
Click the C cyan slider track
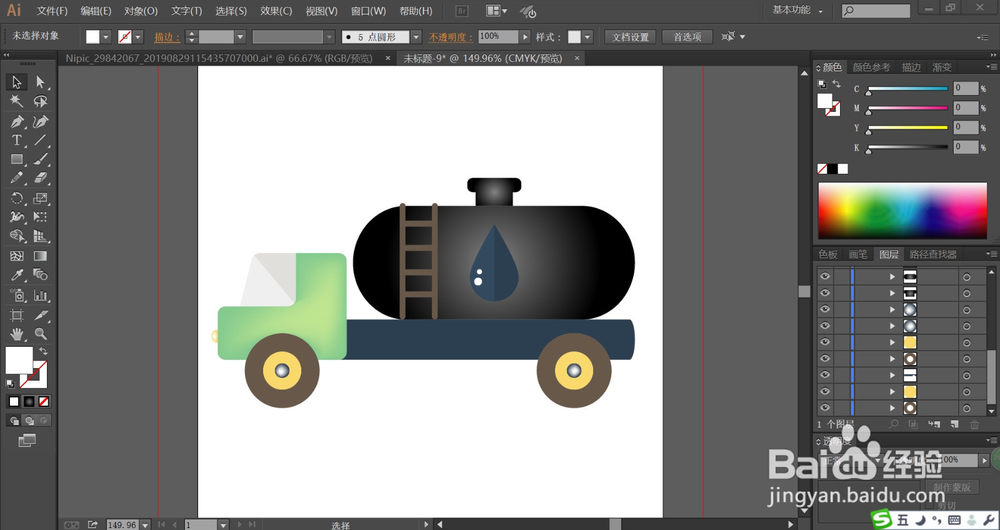pos(907,89)
